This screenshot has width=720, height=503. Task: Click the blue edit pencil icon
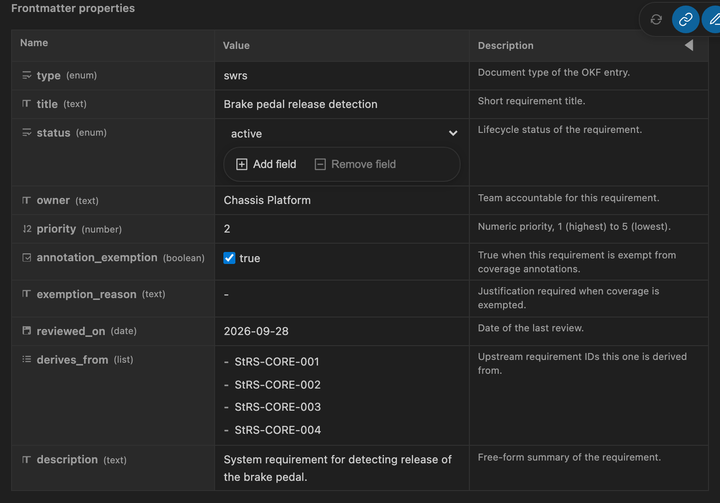[712, 19]
